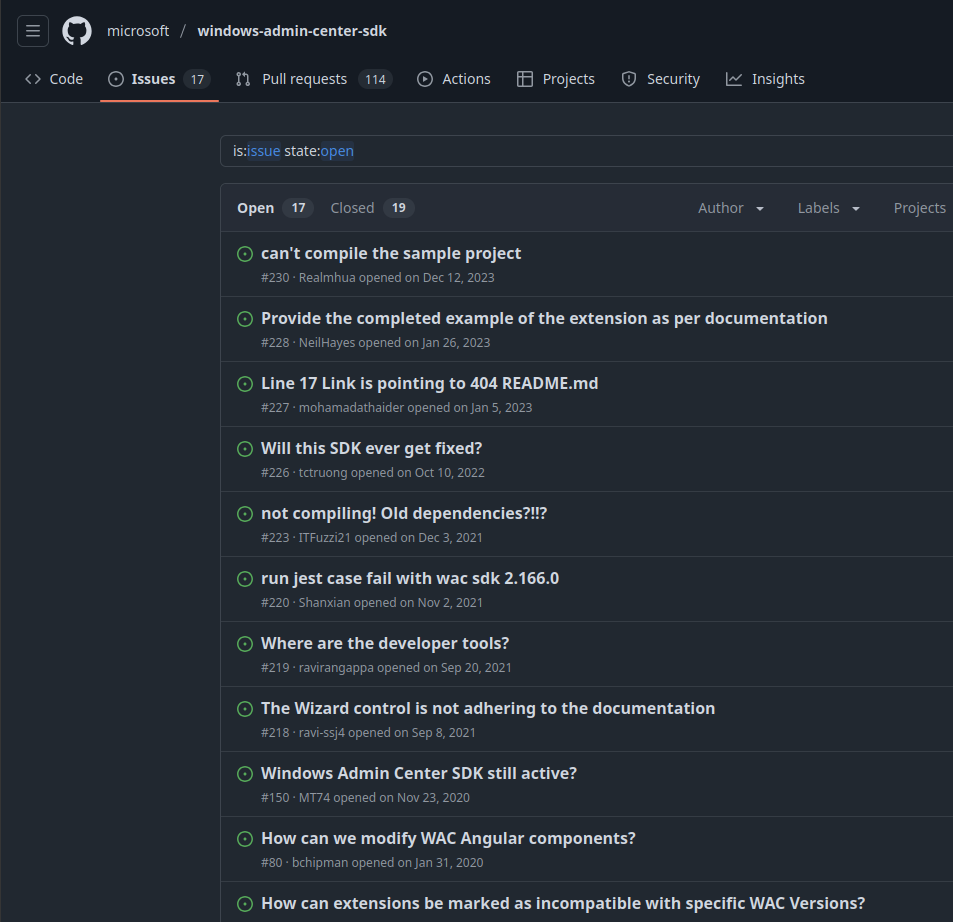Open 'Line 17 Link is pointing to 404' issue
Viewport: 953px width, 922px height.
point(429,384)
